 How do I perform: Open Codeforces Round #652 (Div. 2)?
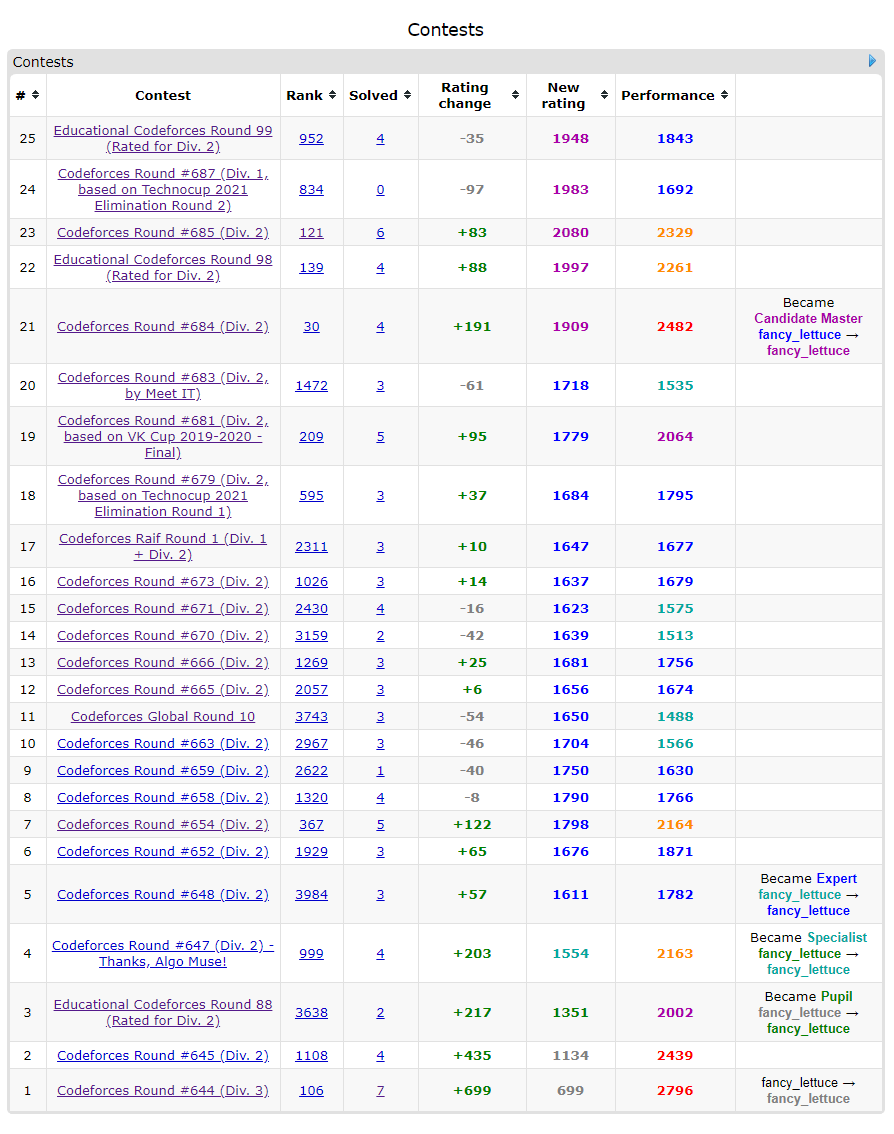click(x=163, y=851)
